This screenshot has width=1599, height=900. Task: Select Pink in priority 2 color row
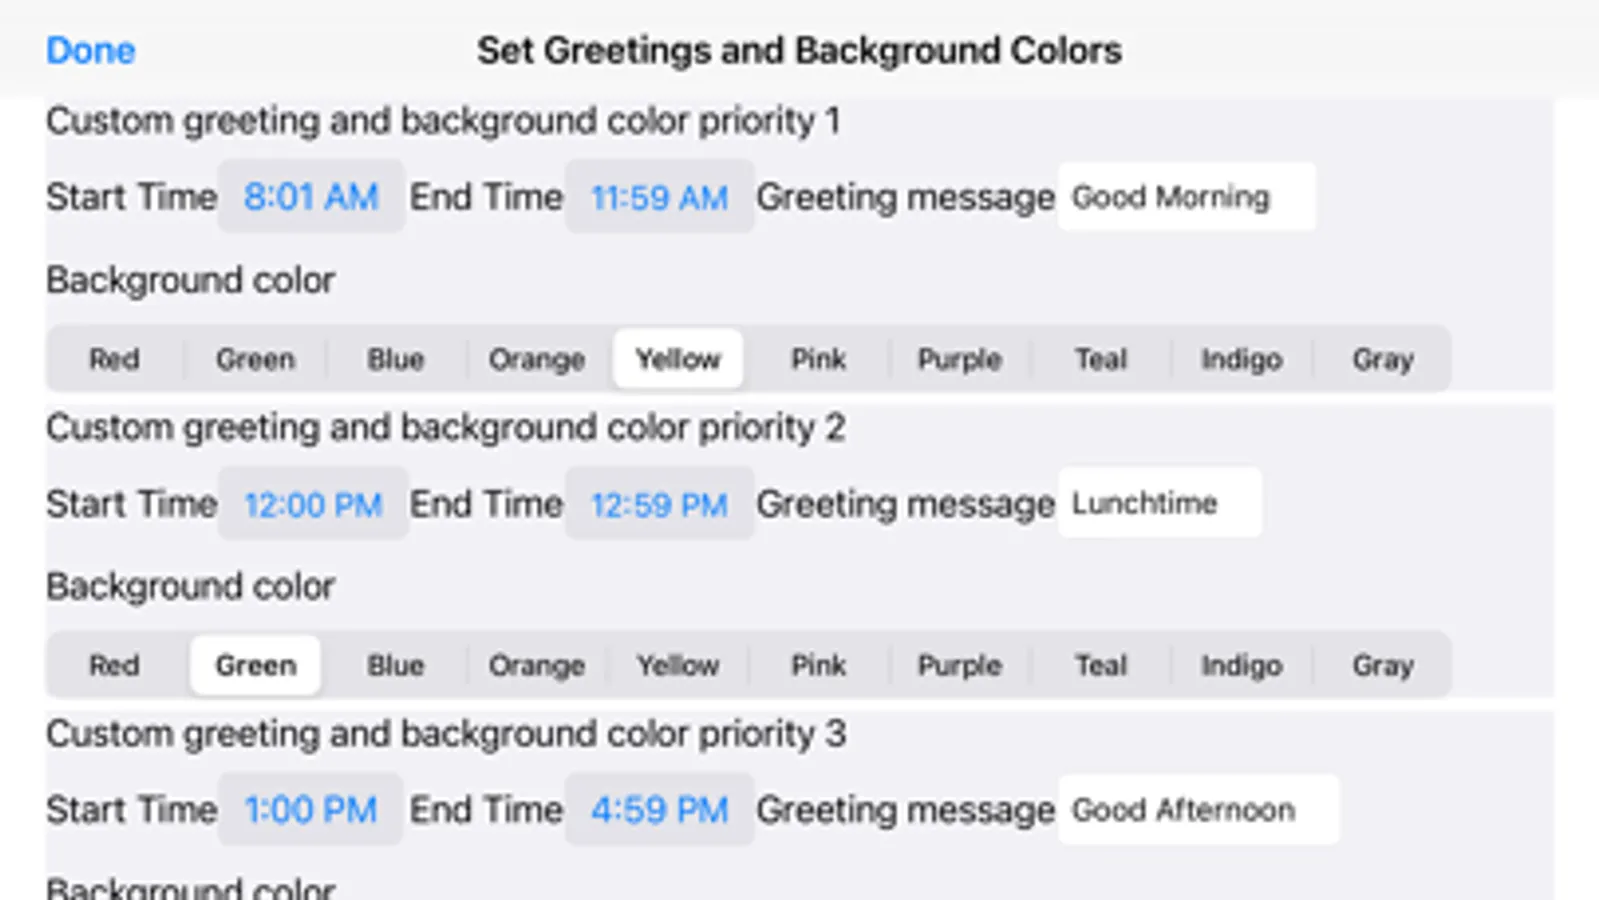[819, 665]
